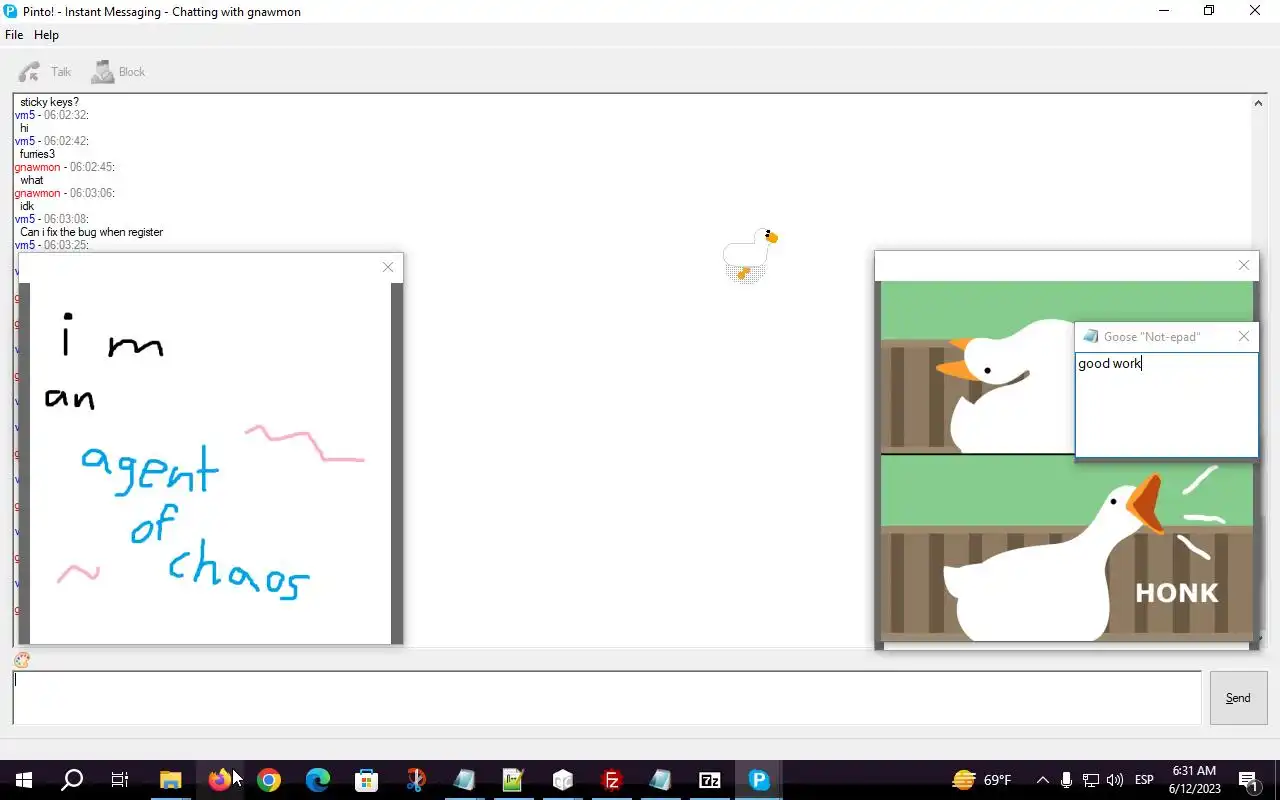Launch Firefox from the taskbar
This screenshot has height=800, width=1280.
(219, 780)
